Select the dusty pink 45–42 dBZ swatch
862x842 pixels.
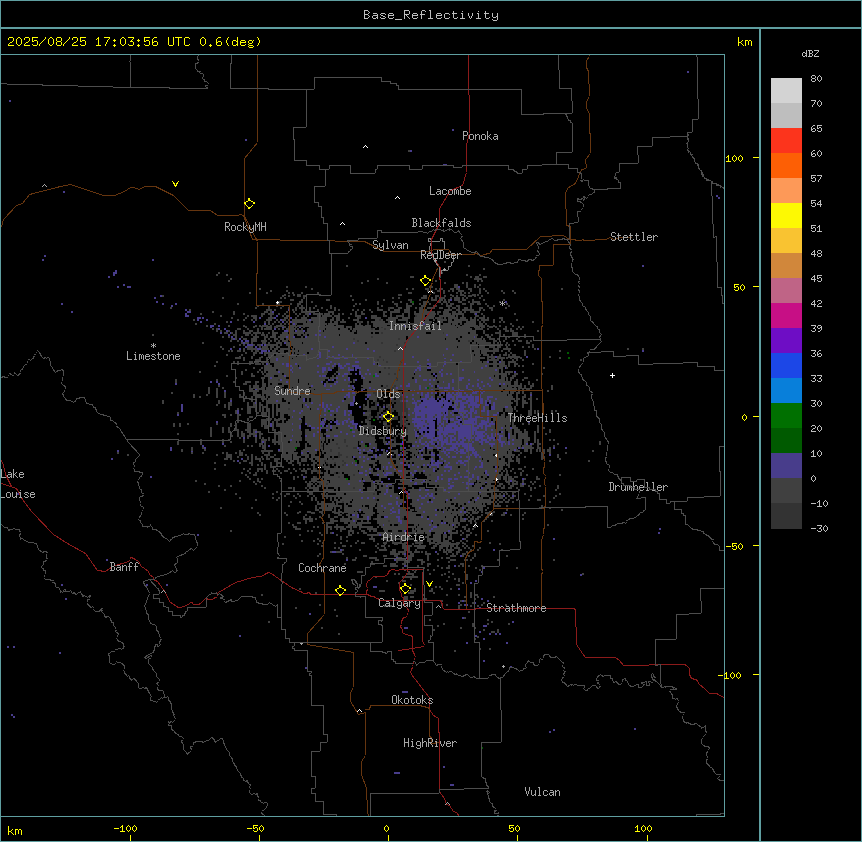pyautogui.click(x=786, y=291)
